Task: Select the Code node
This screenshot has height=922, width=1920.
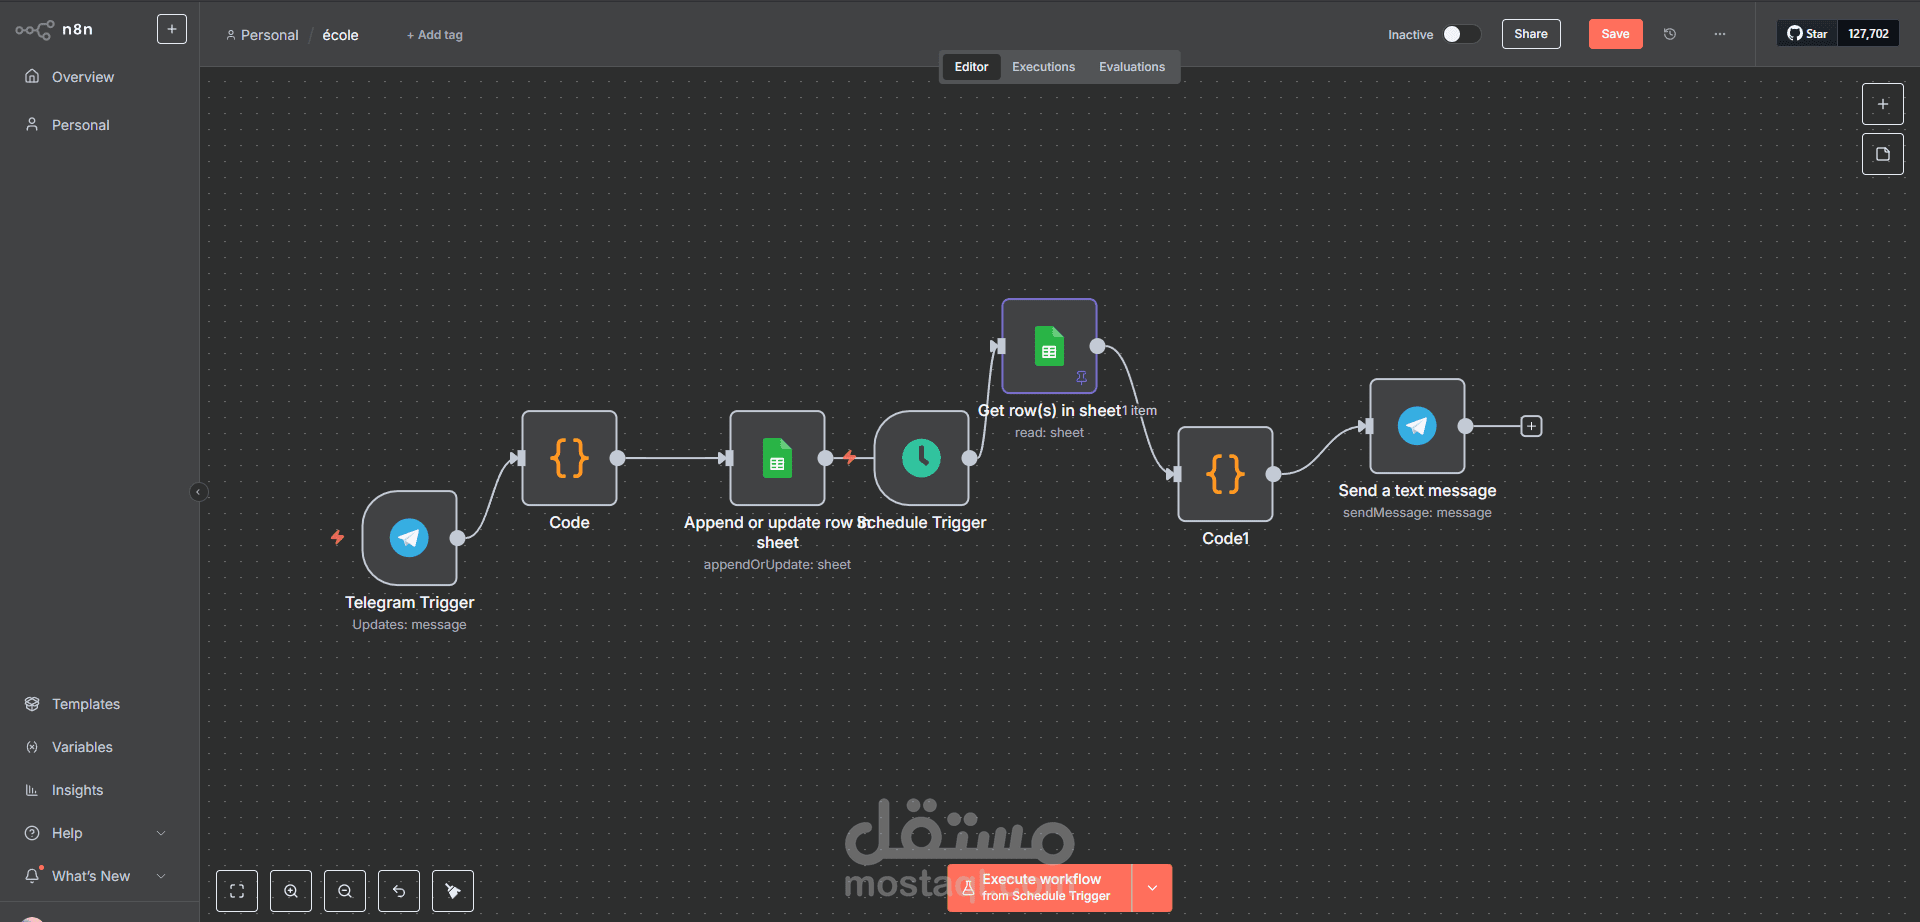Action: click(x=569, y=458)
